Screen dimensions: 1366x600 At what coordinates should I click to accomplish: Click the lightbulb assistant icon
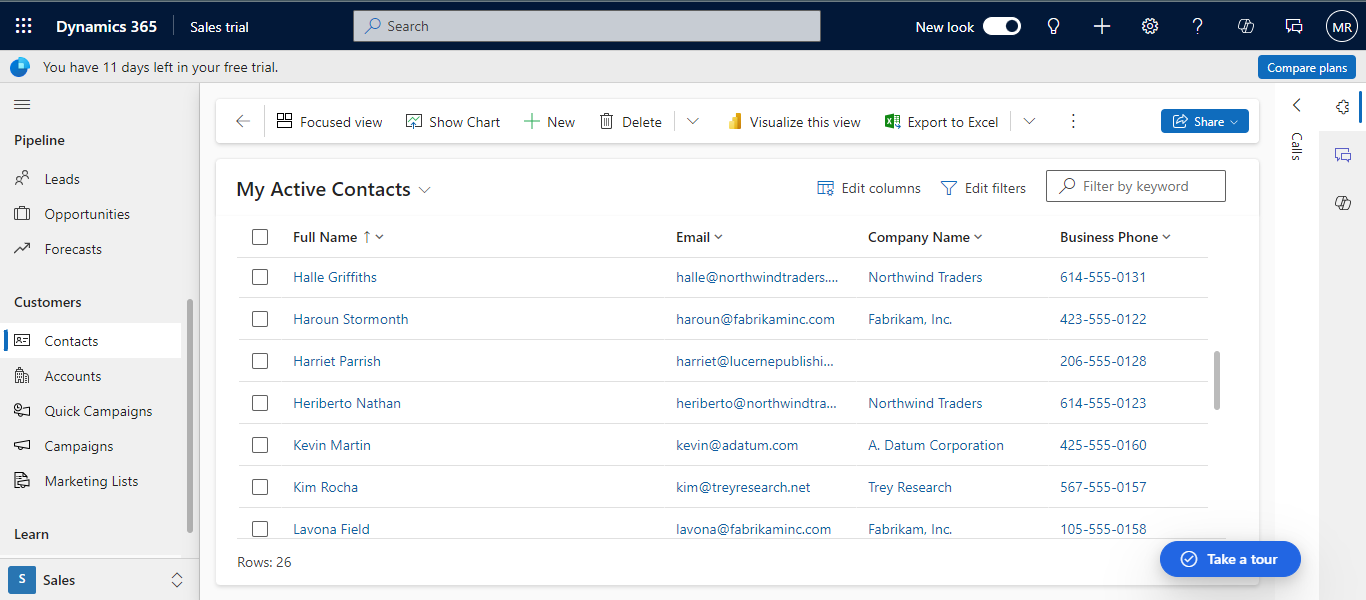point(1053,27)
